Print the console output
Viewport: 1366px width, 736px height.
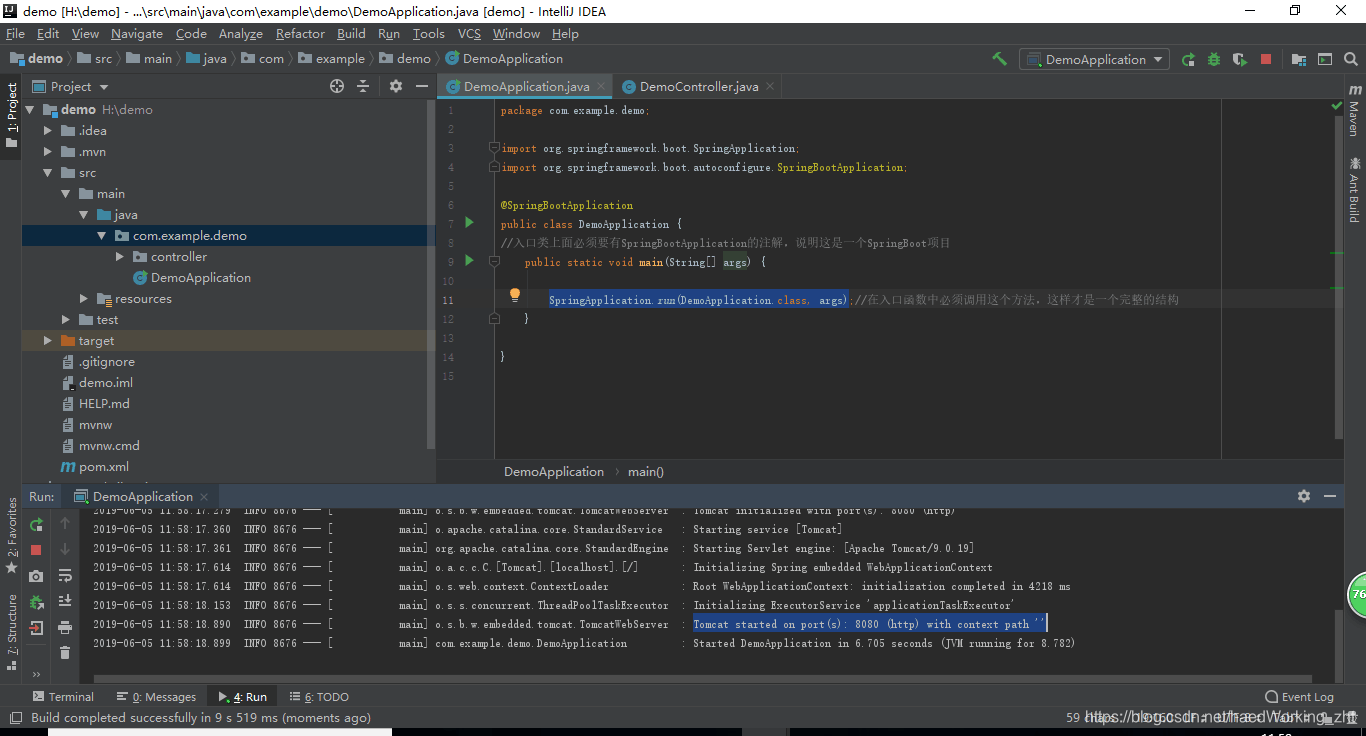tap(65, 627)
